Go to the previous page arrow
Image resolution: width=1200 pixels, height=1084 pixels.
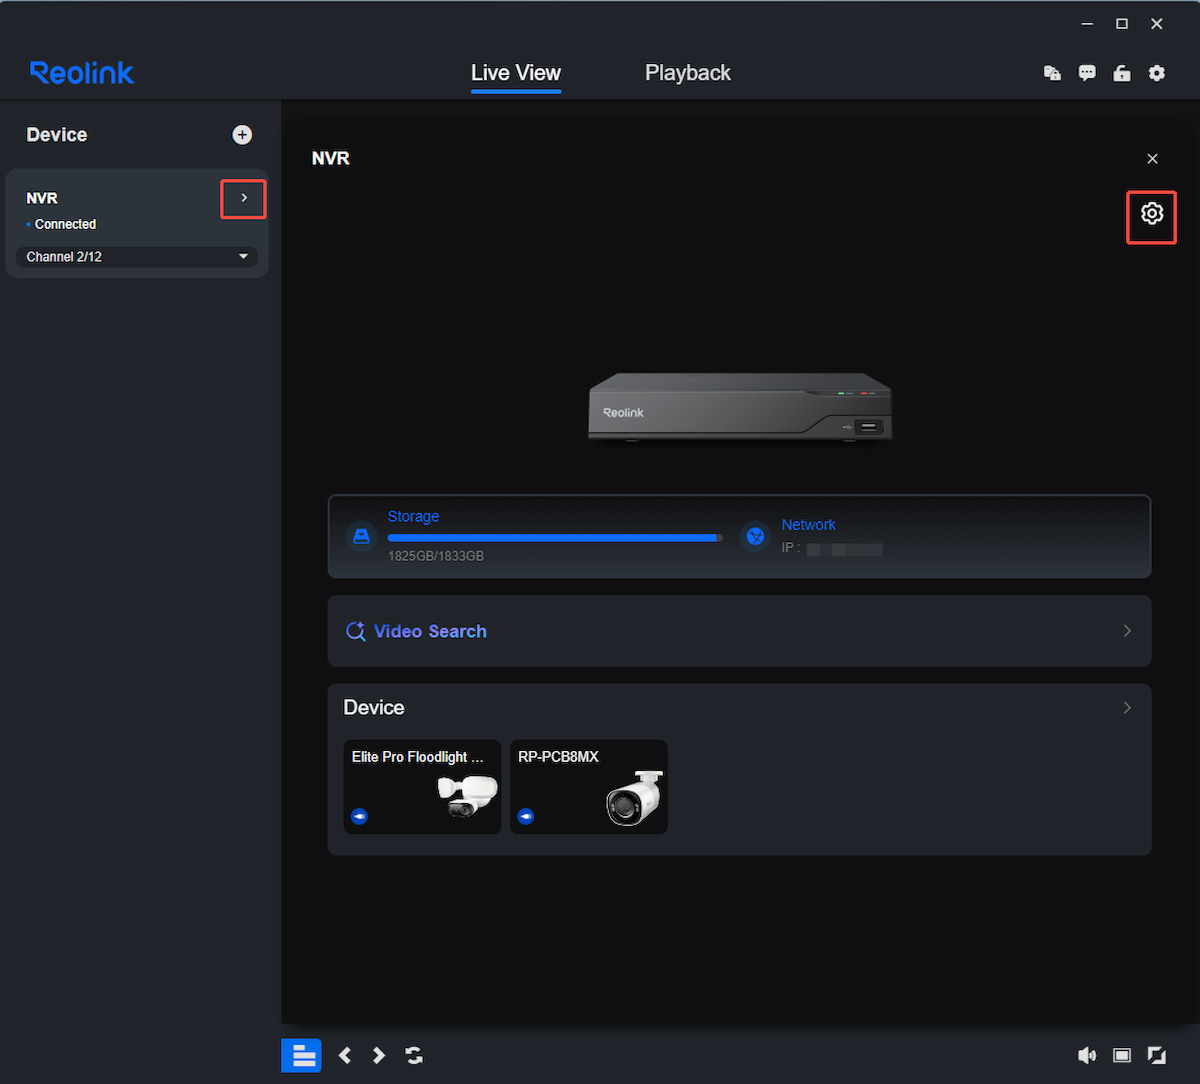click(345, 1055)
